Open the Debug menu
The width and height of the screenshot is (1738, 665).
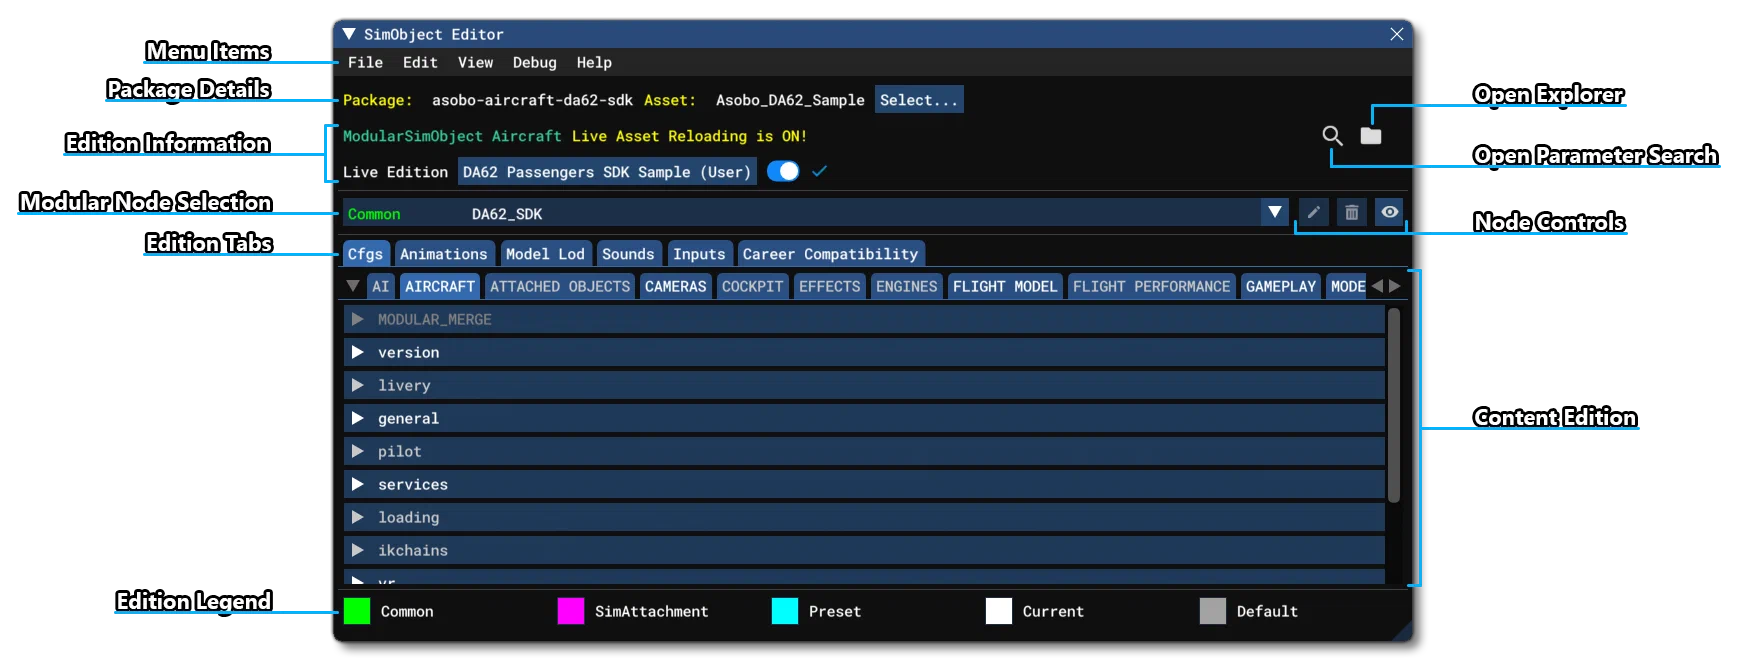(534, 62)
